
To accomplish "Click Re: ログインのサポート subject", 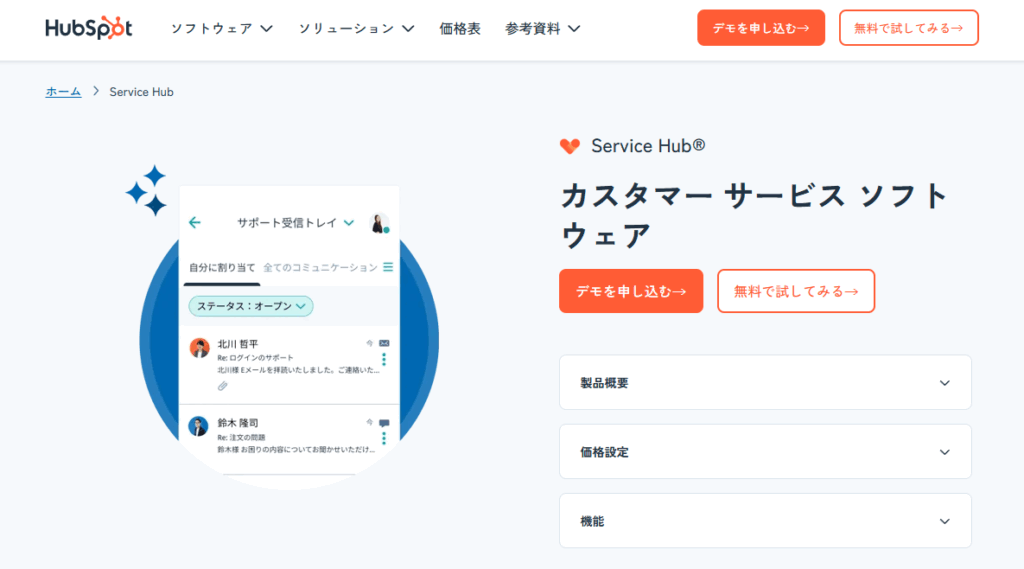I will 255,358.
